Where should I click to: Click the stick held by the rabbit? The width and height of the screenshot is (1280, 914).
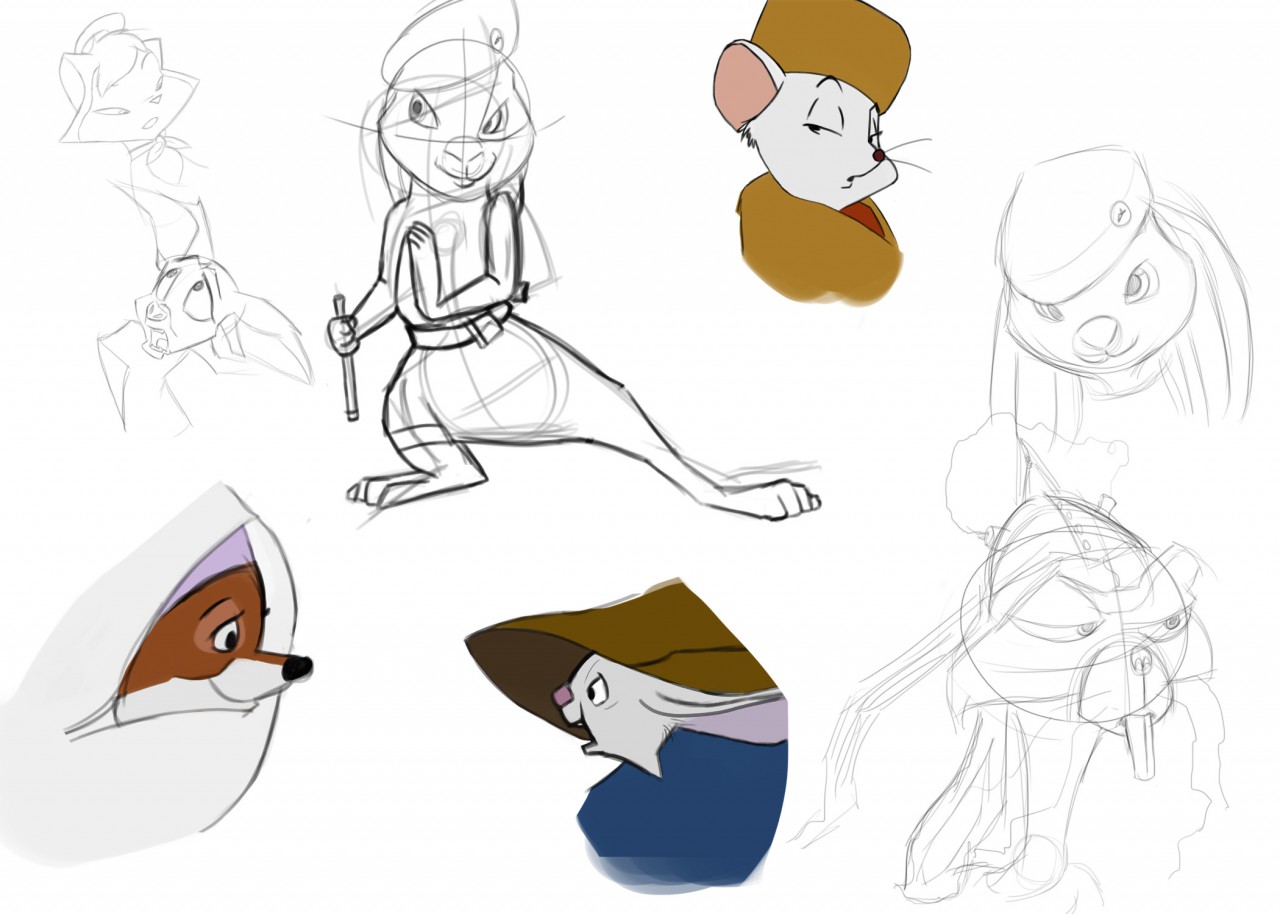coord(346,357)
